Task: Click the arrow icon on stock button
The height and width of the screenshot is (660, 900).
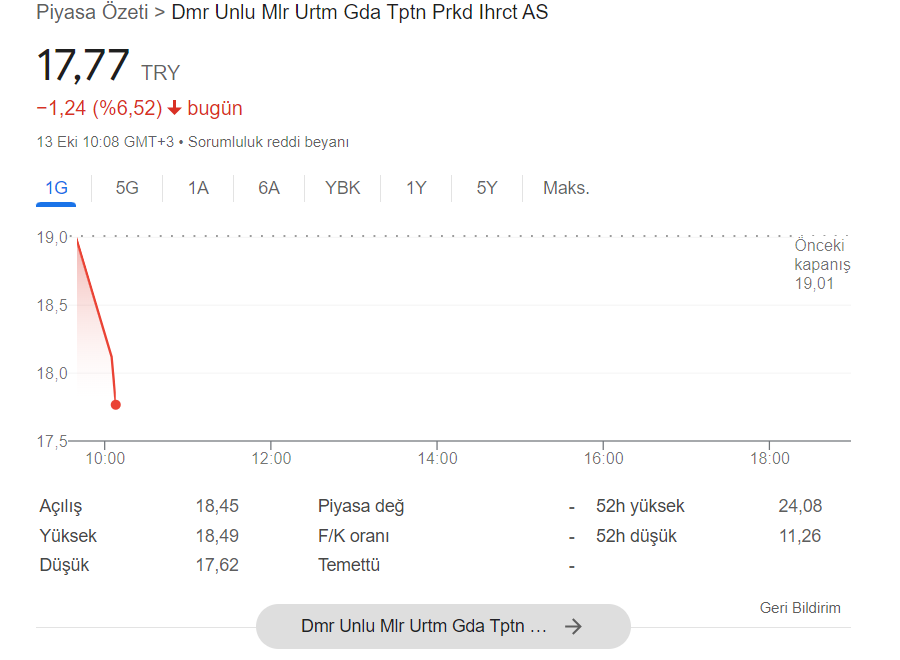Action: click(x=573, y=627)
